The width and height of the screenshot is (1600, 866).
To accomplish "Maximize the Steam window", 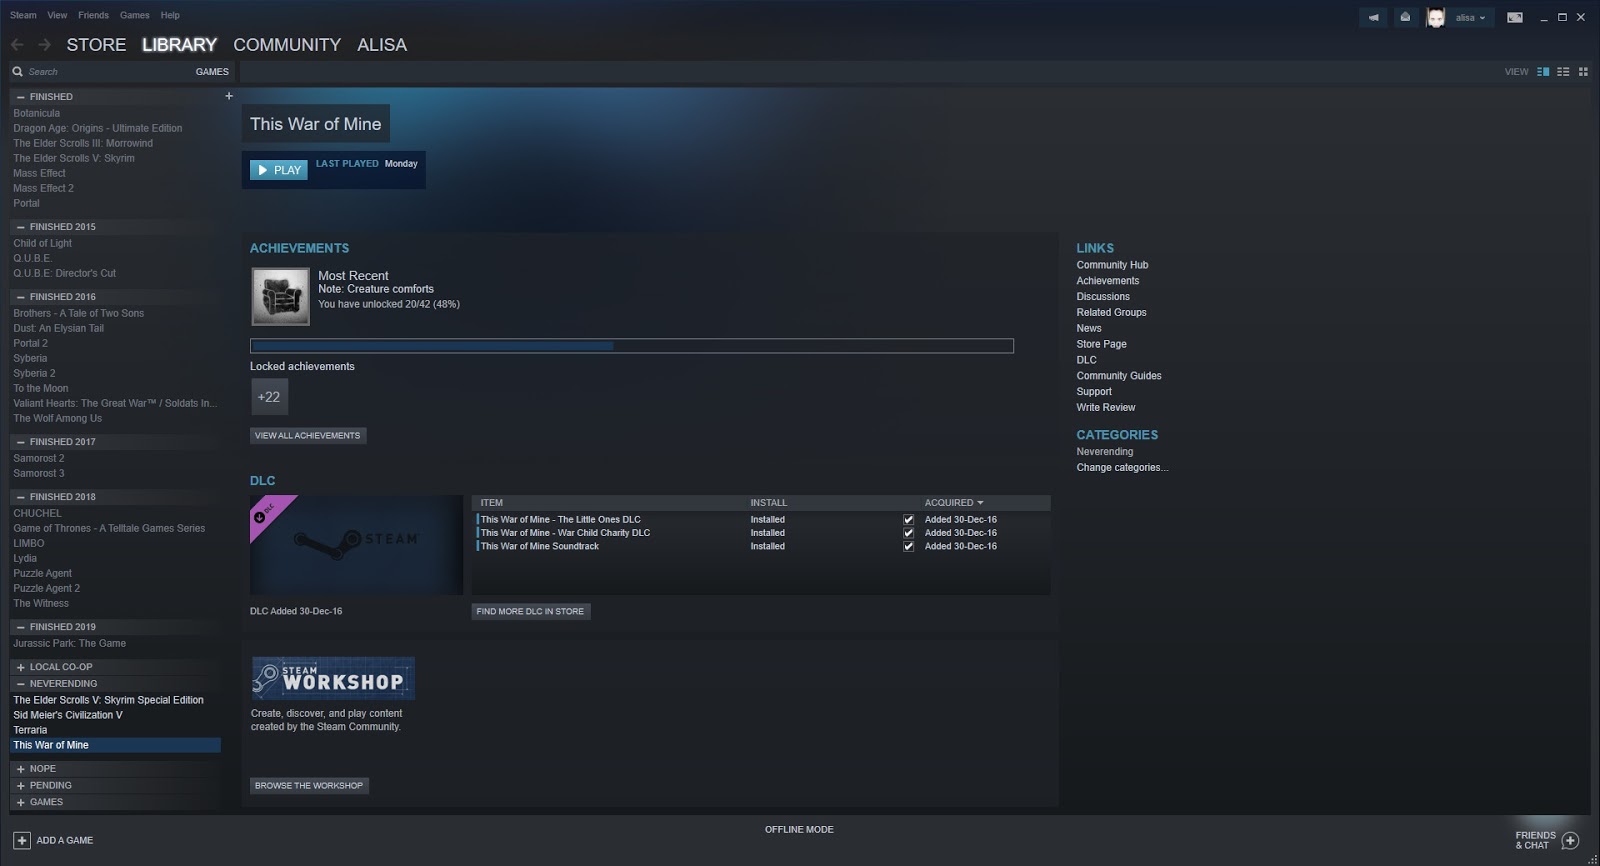I will tap(1562, 17).
